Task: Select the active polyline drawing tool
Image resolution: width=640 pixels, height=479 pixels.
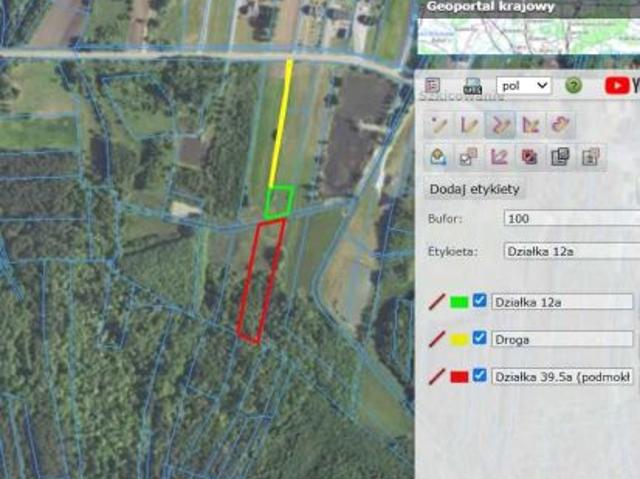Action: 500,125
